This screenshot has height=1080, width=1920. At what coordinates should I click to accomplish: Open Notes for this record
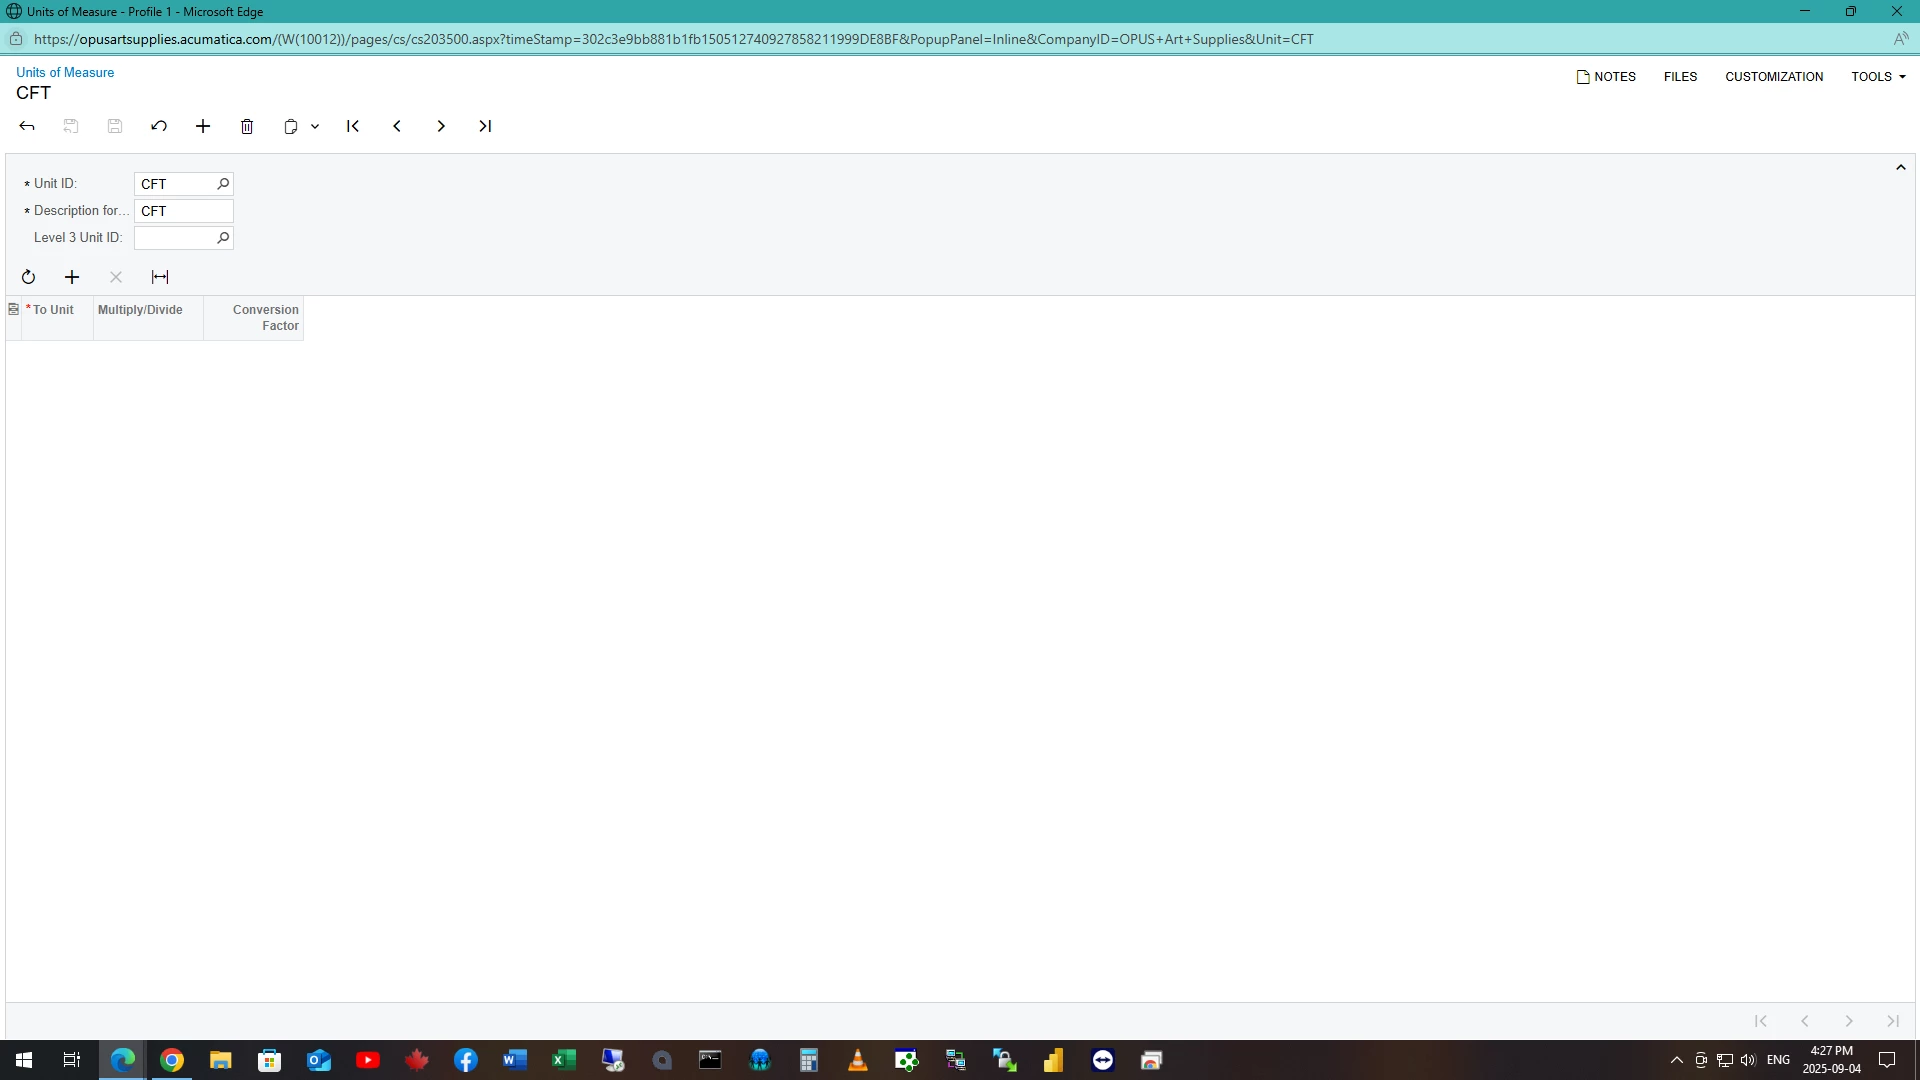1606,76
